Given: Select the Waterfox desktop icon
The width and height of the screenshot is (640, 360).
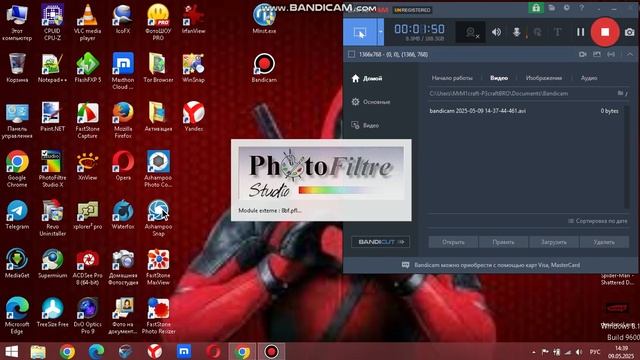Looking at the screenshot, I should 123,215.
